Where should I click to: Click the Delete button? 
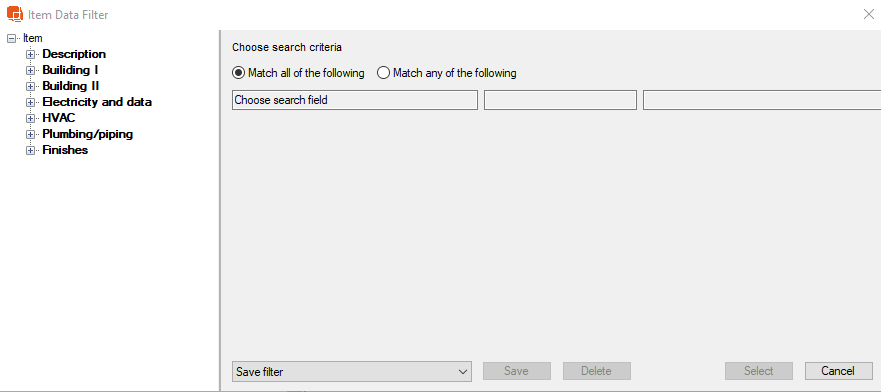click(x=597, y=371)
